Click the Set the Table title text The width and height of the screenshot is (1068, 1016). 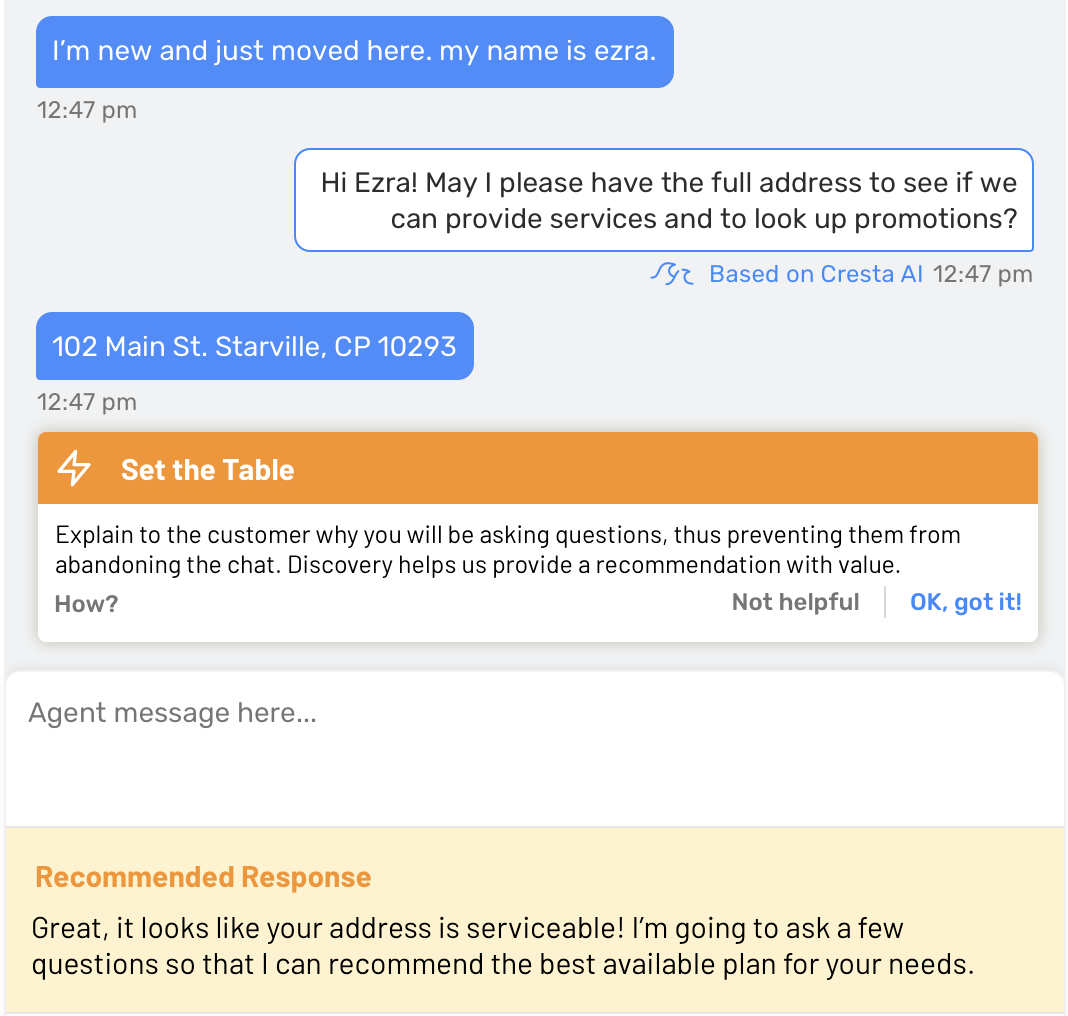click(208, 470)
